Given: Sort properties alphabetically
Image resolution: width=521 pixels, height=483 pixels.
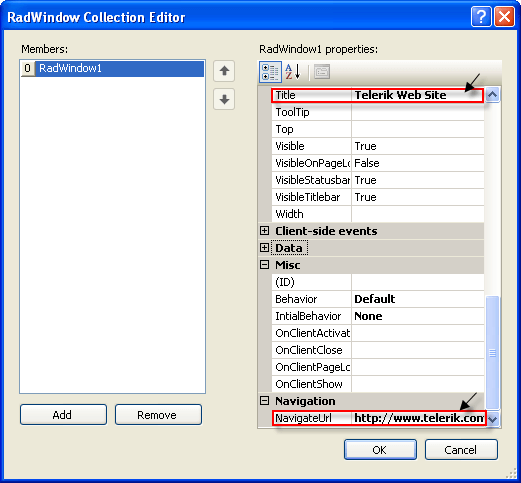Looking at the screenshot, I should pos(293,72).
